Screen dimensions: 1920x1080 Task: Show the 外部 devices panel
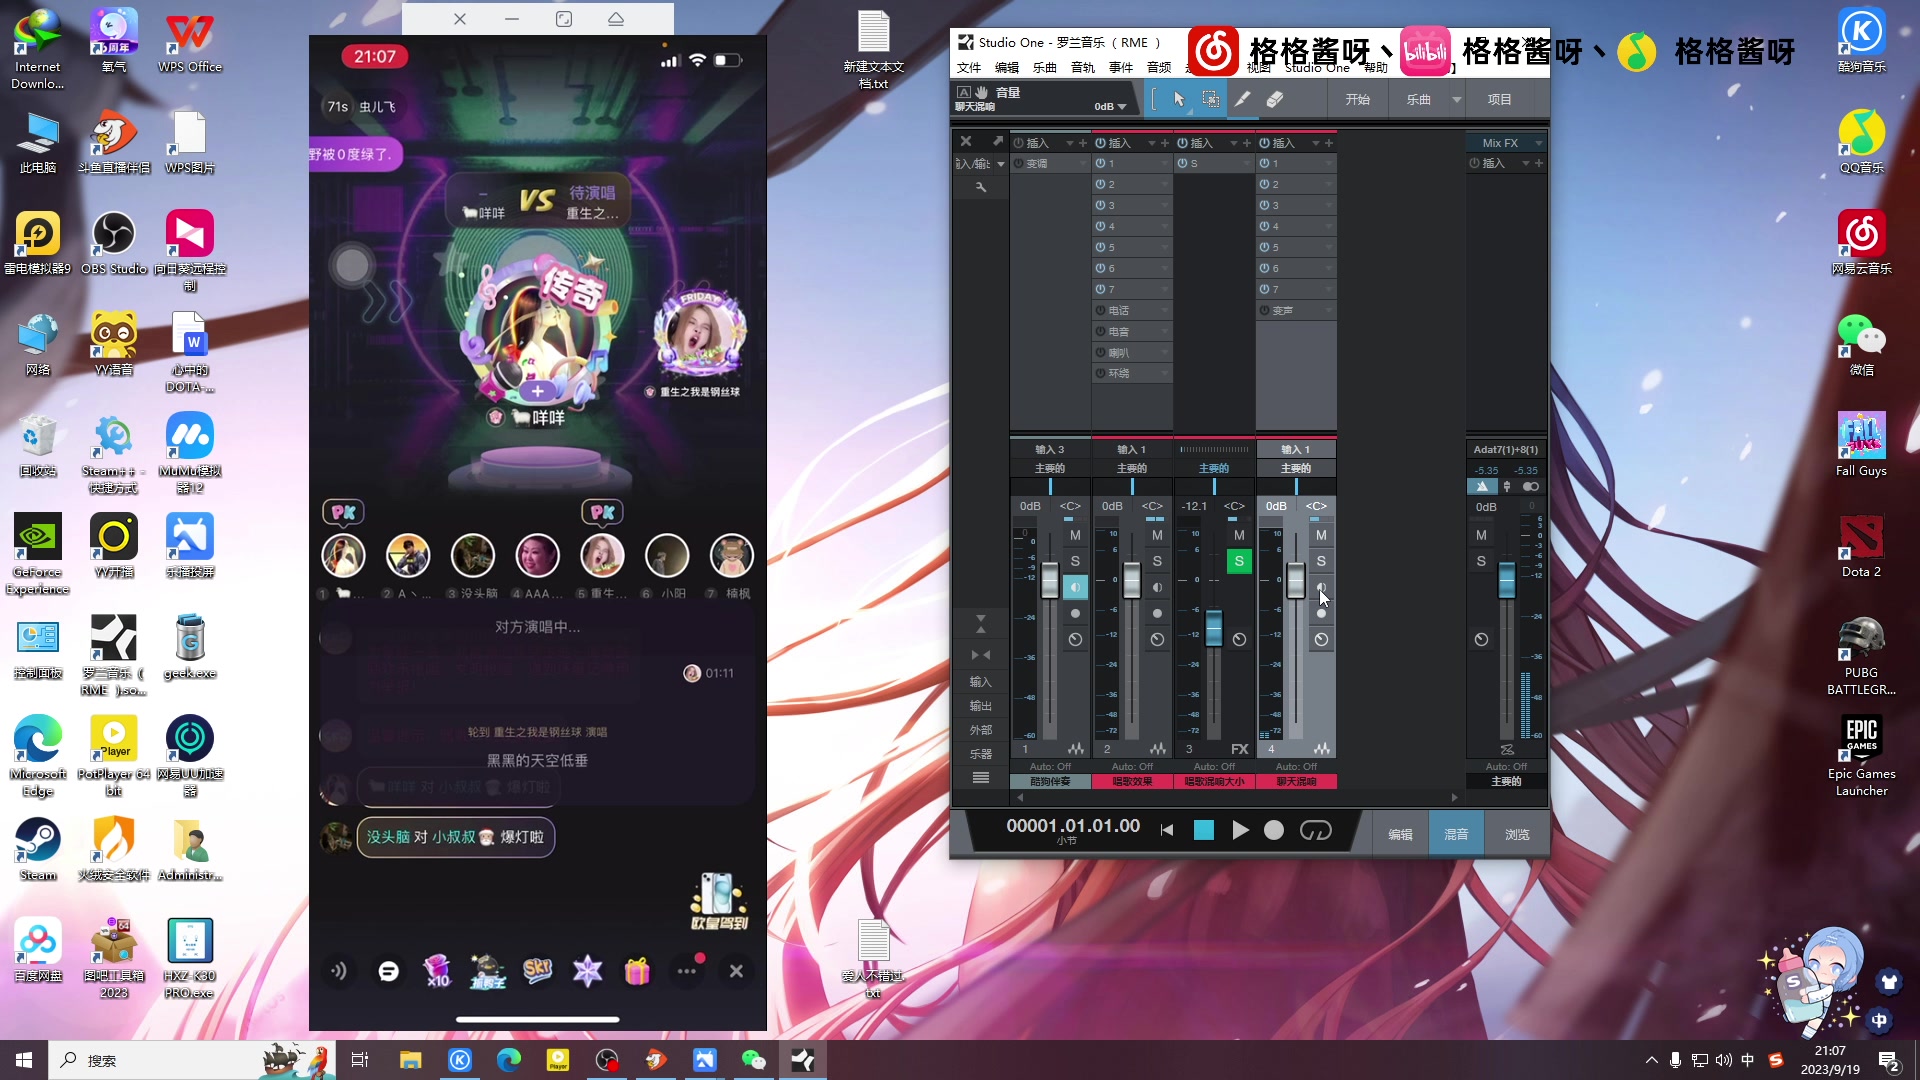point(981,730)
